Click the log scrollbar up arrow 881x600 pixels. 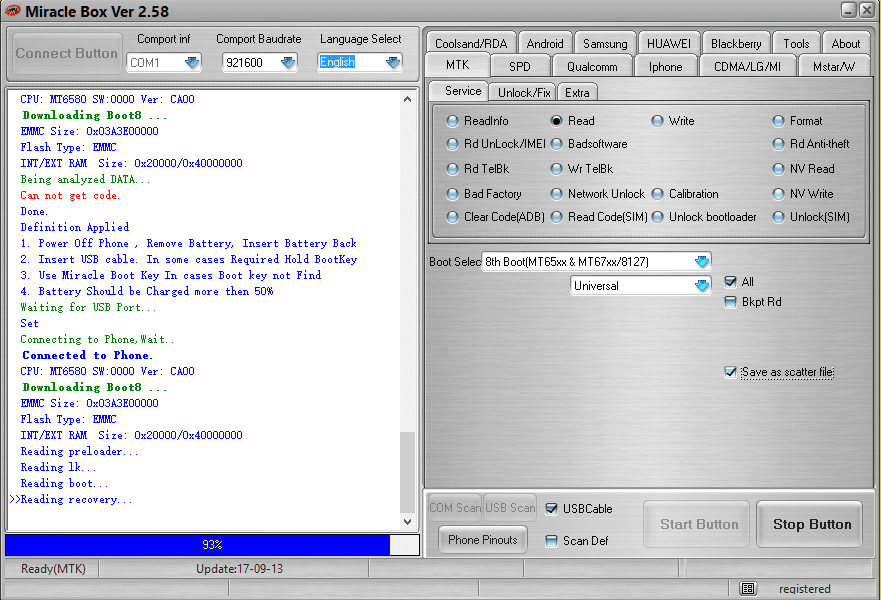[x=407, y=99]
